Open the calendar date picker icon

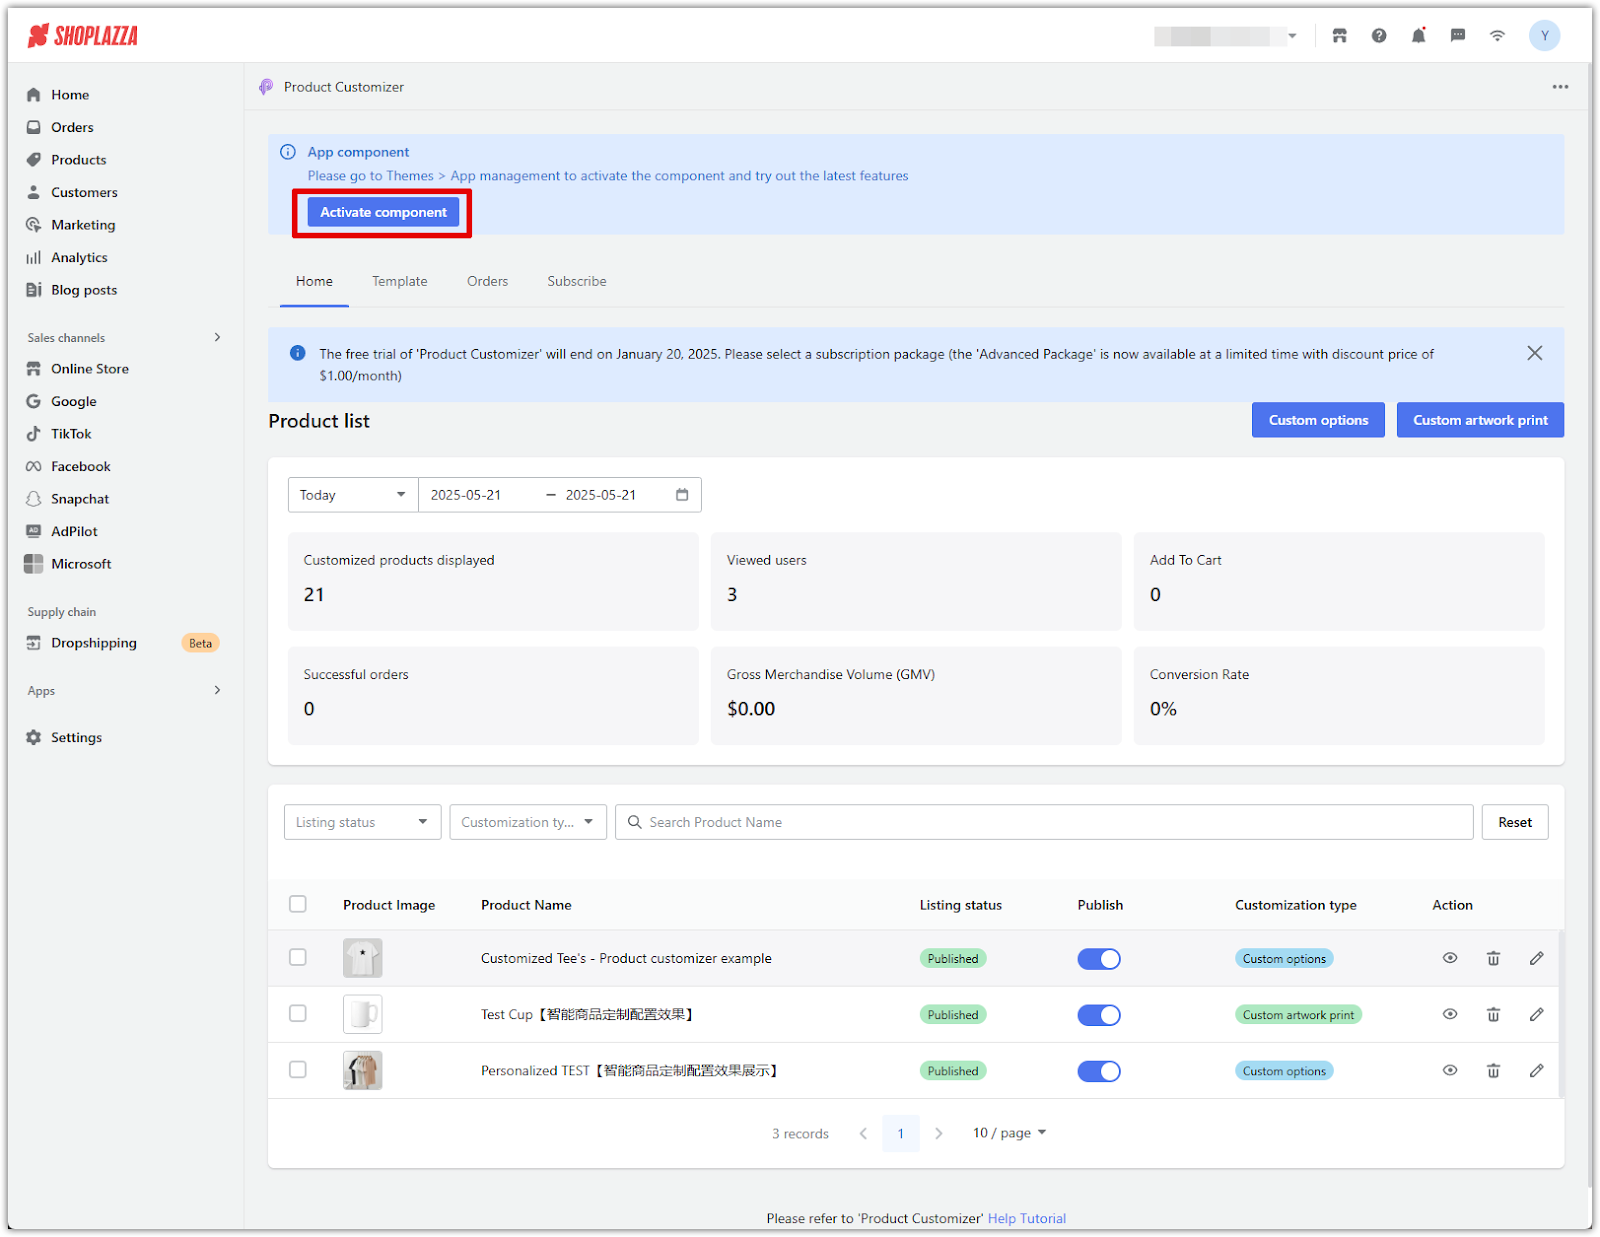click(x=682, y=495)
